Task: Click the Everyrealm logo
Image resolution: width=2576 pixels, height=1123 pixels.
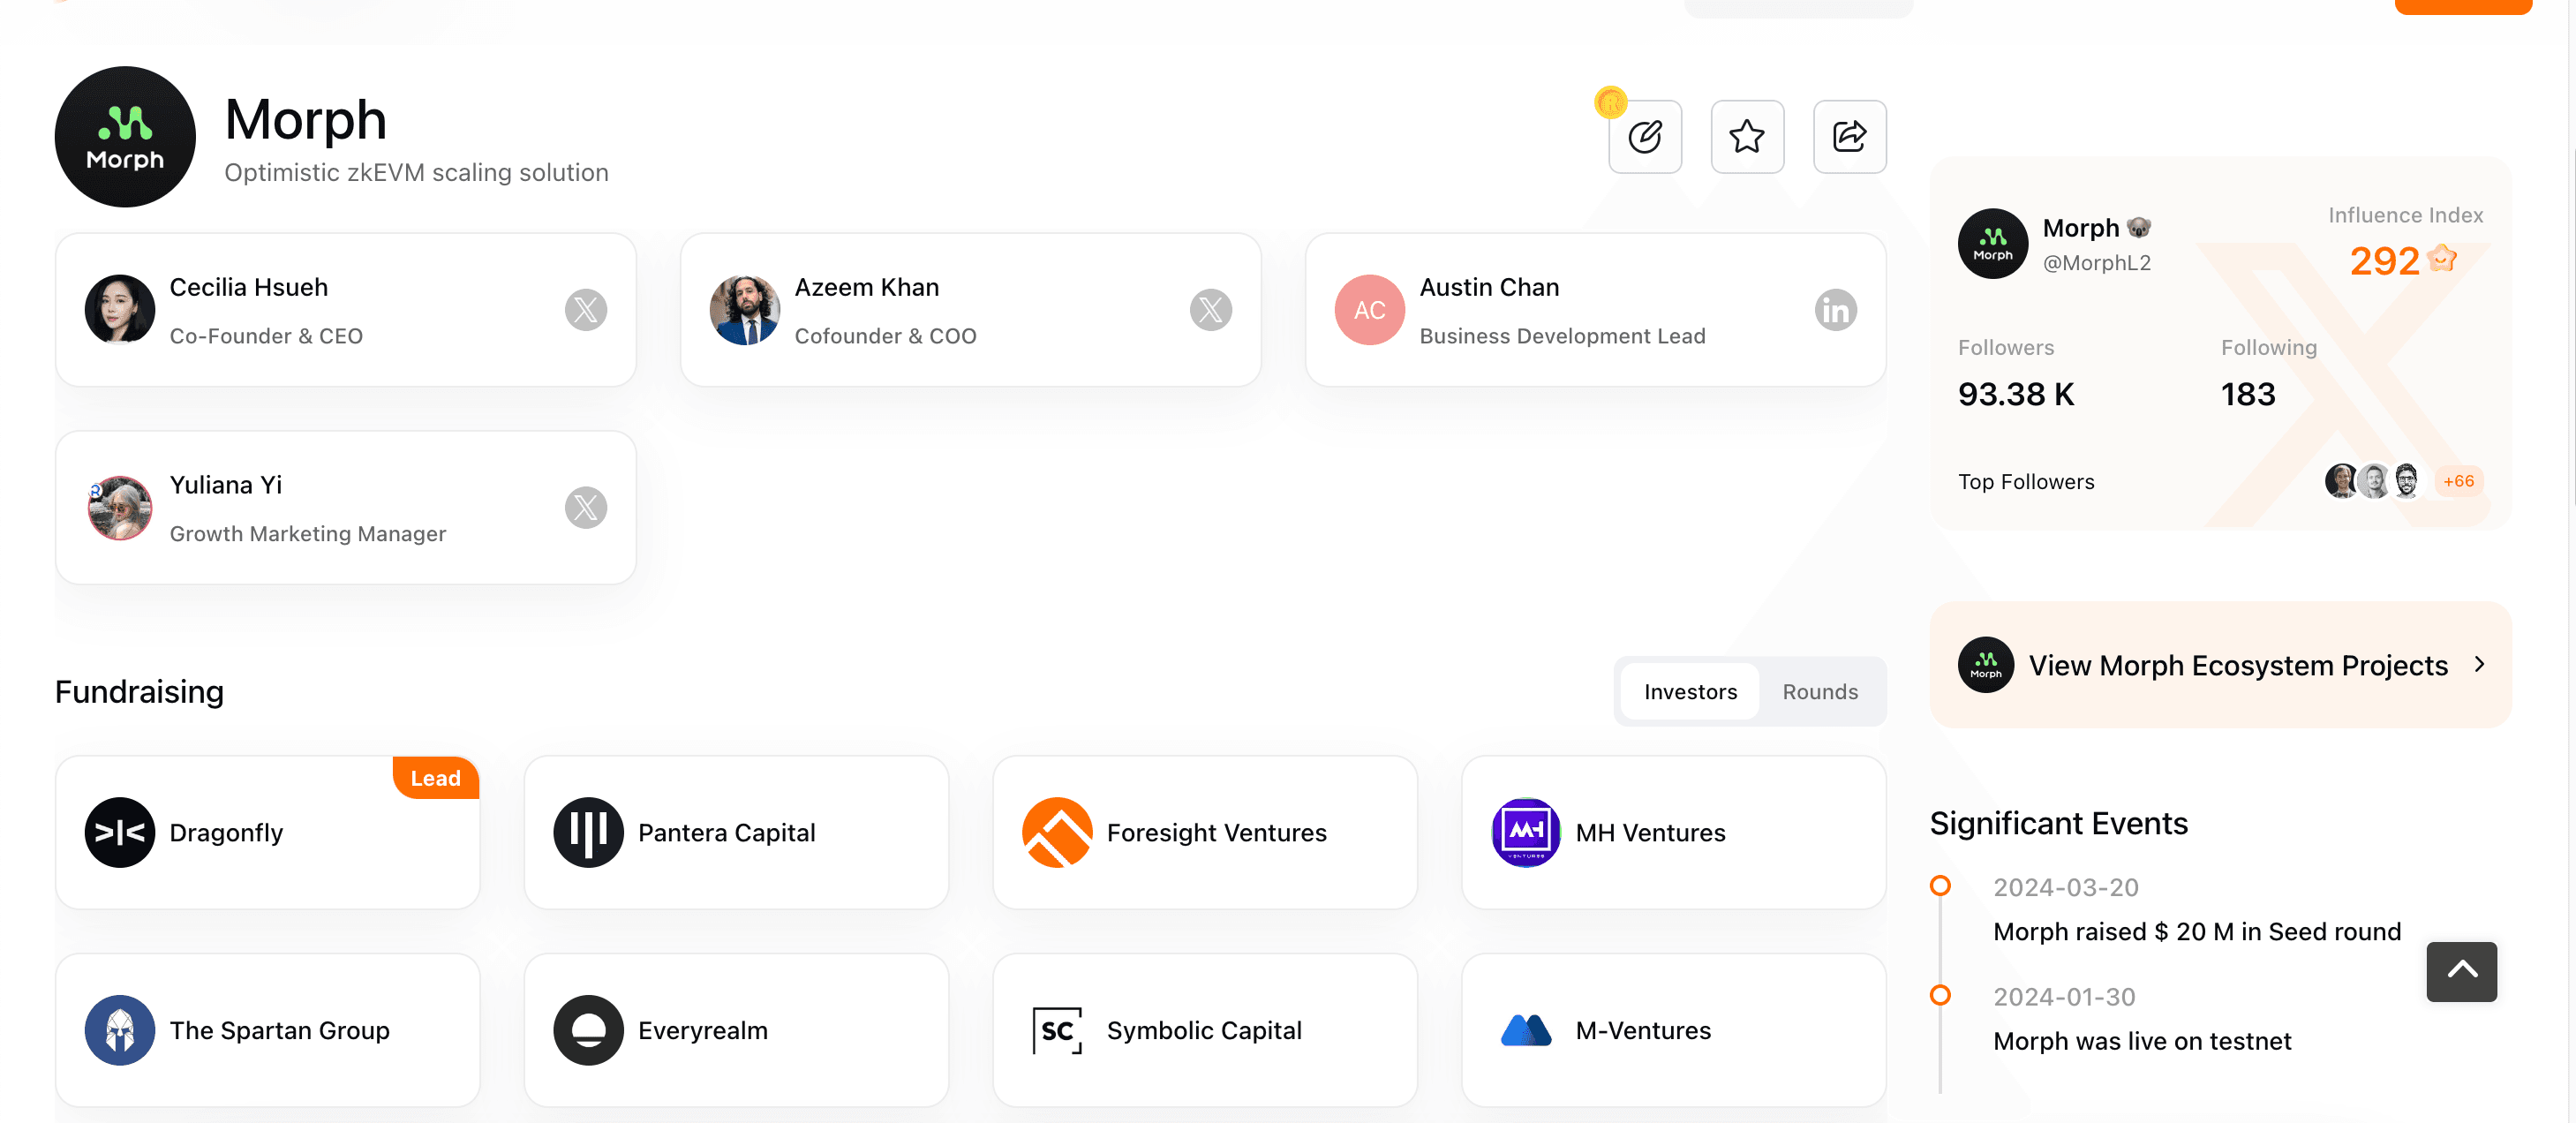Action: coord(589,1031)
